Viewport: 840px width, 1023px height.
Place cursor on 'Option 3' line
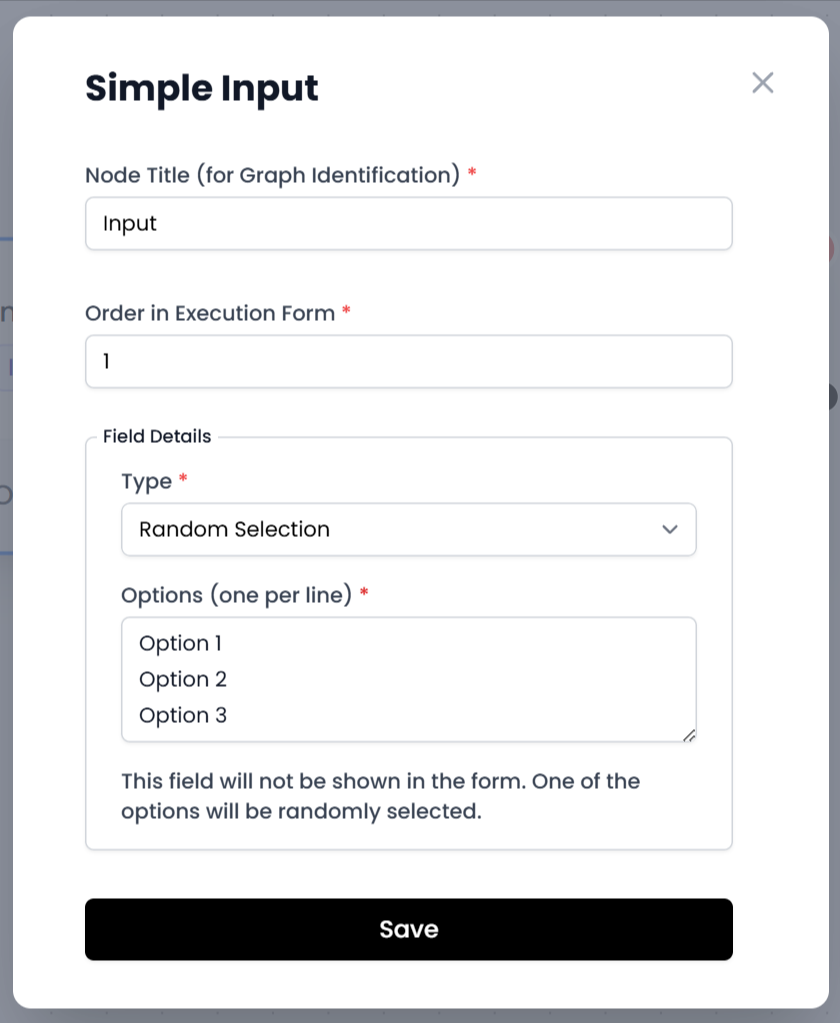[183, 715]
